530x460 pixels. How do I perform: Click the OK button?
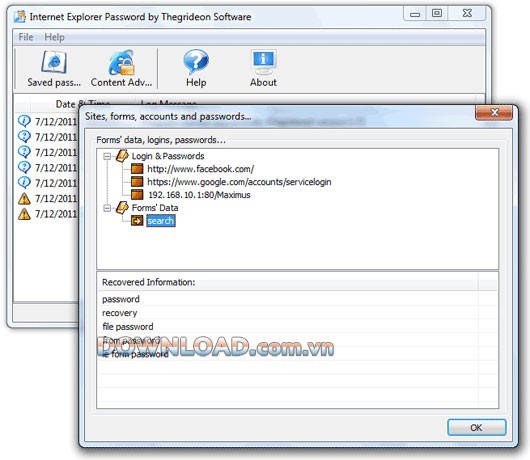[x=476, y=428]
